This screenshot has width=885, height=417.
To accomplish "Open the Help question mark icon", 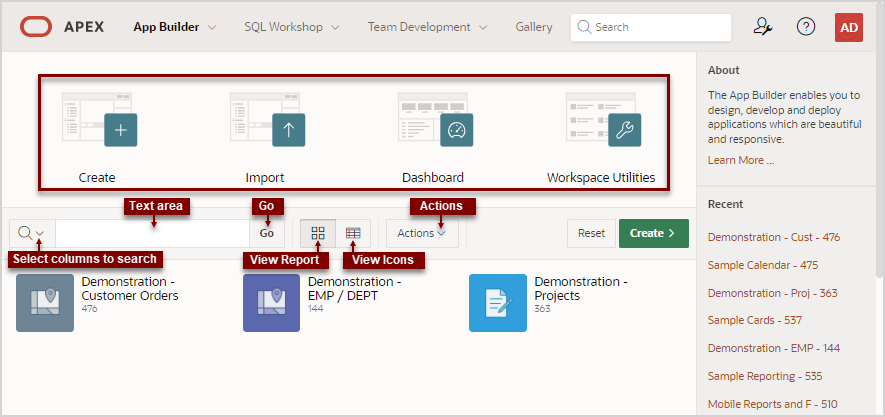I will [806, 27].
